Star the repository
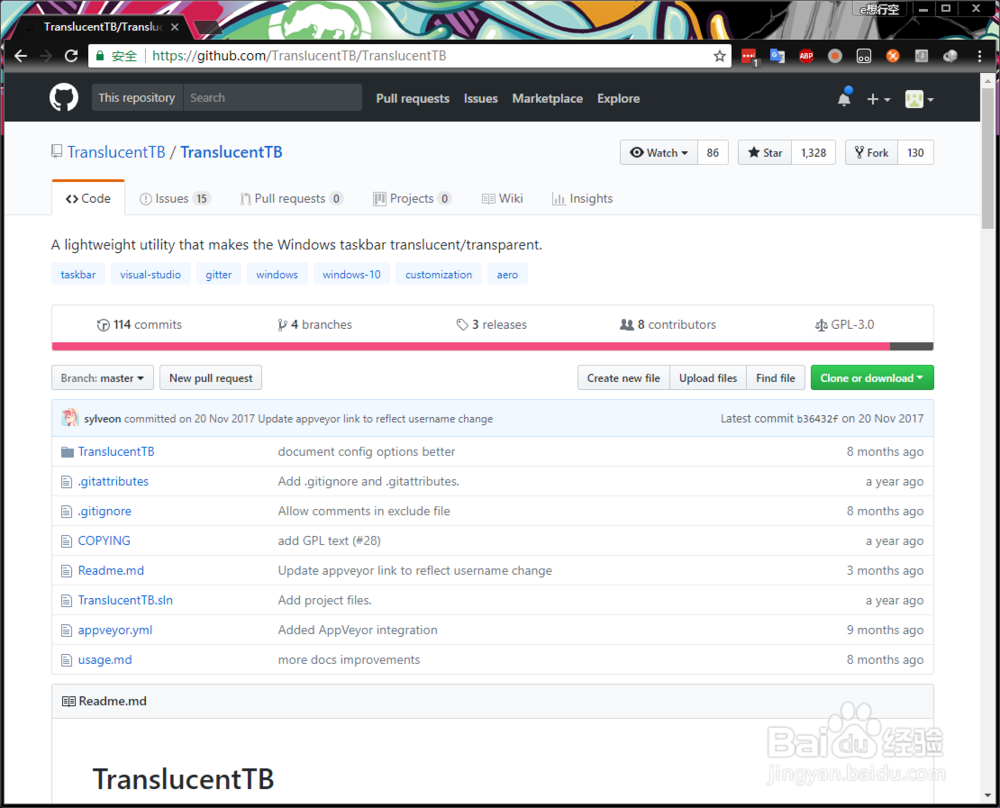Image resolution: width=1000 pixels, height=808 pixels. (x=765, y=152)
